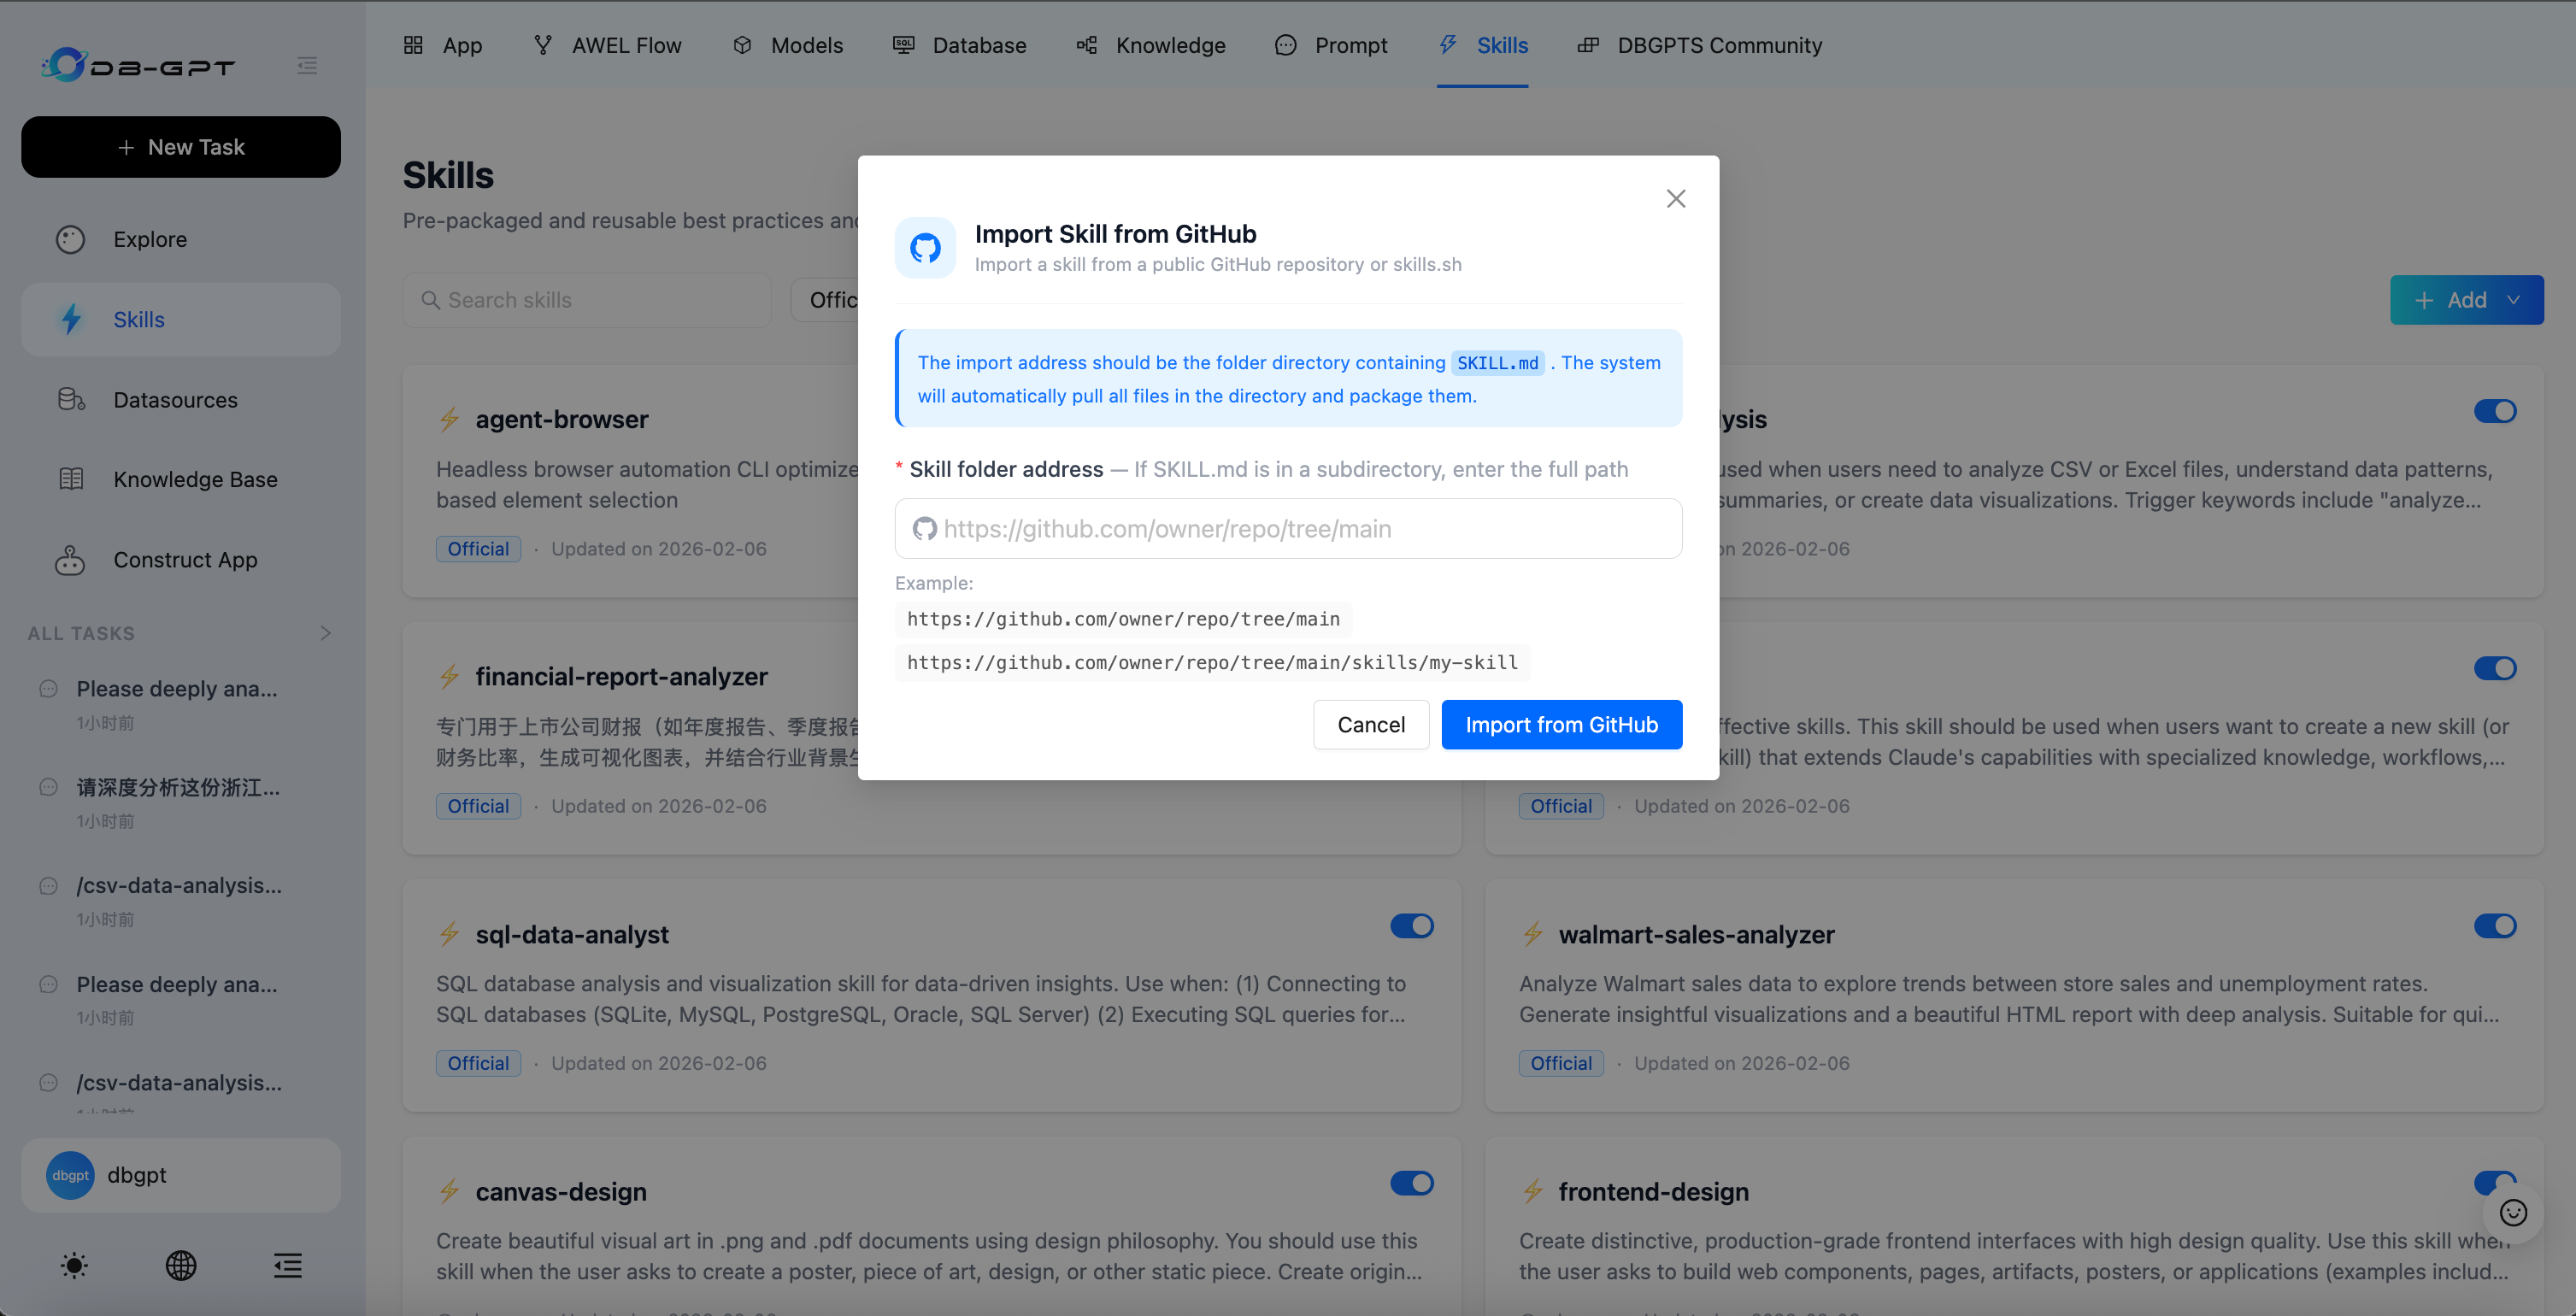Switch to the Database tab
This screenshot has height=1316, width=2576.
point(959,45)
